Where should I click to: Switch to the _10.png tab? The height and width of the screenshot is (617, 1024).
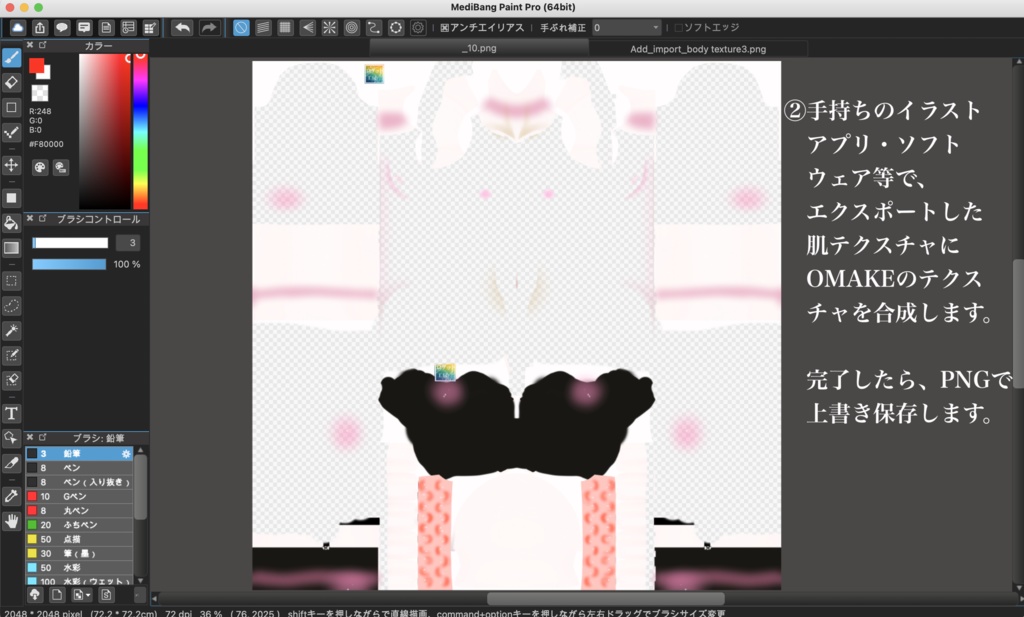[x=479, y=48]
